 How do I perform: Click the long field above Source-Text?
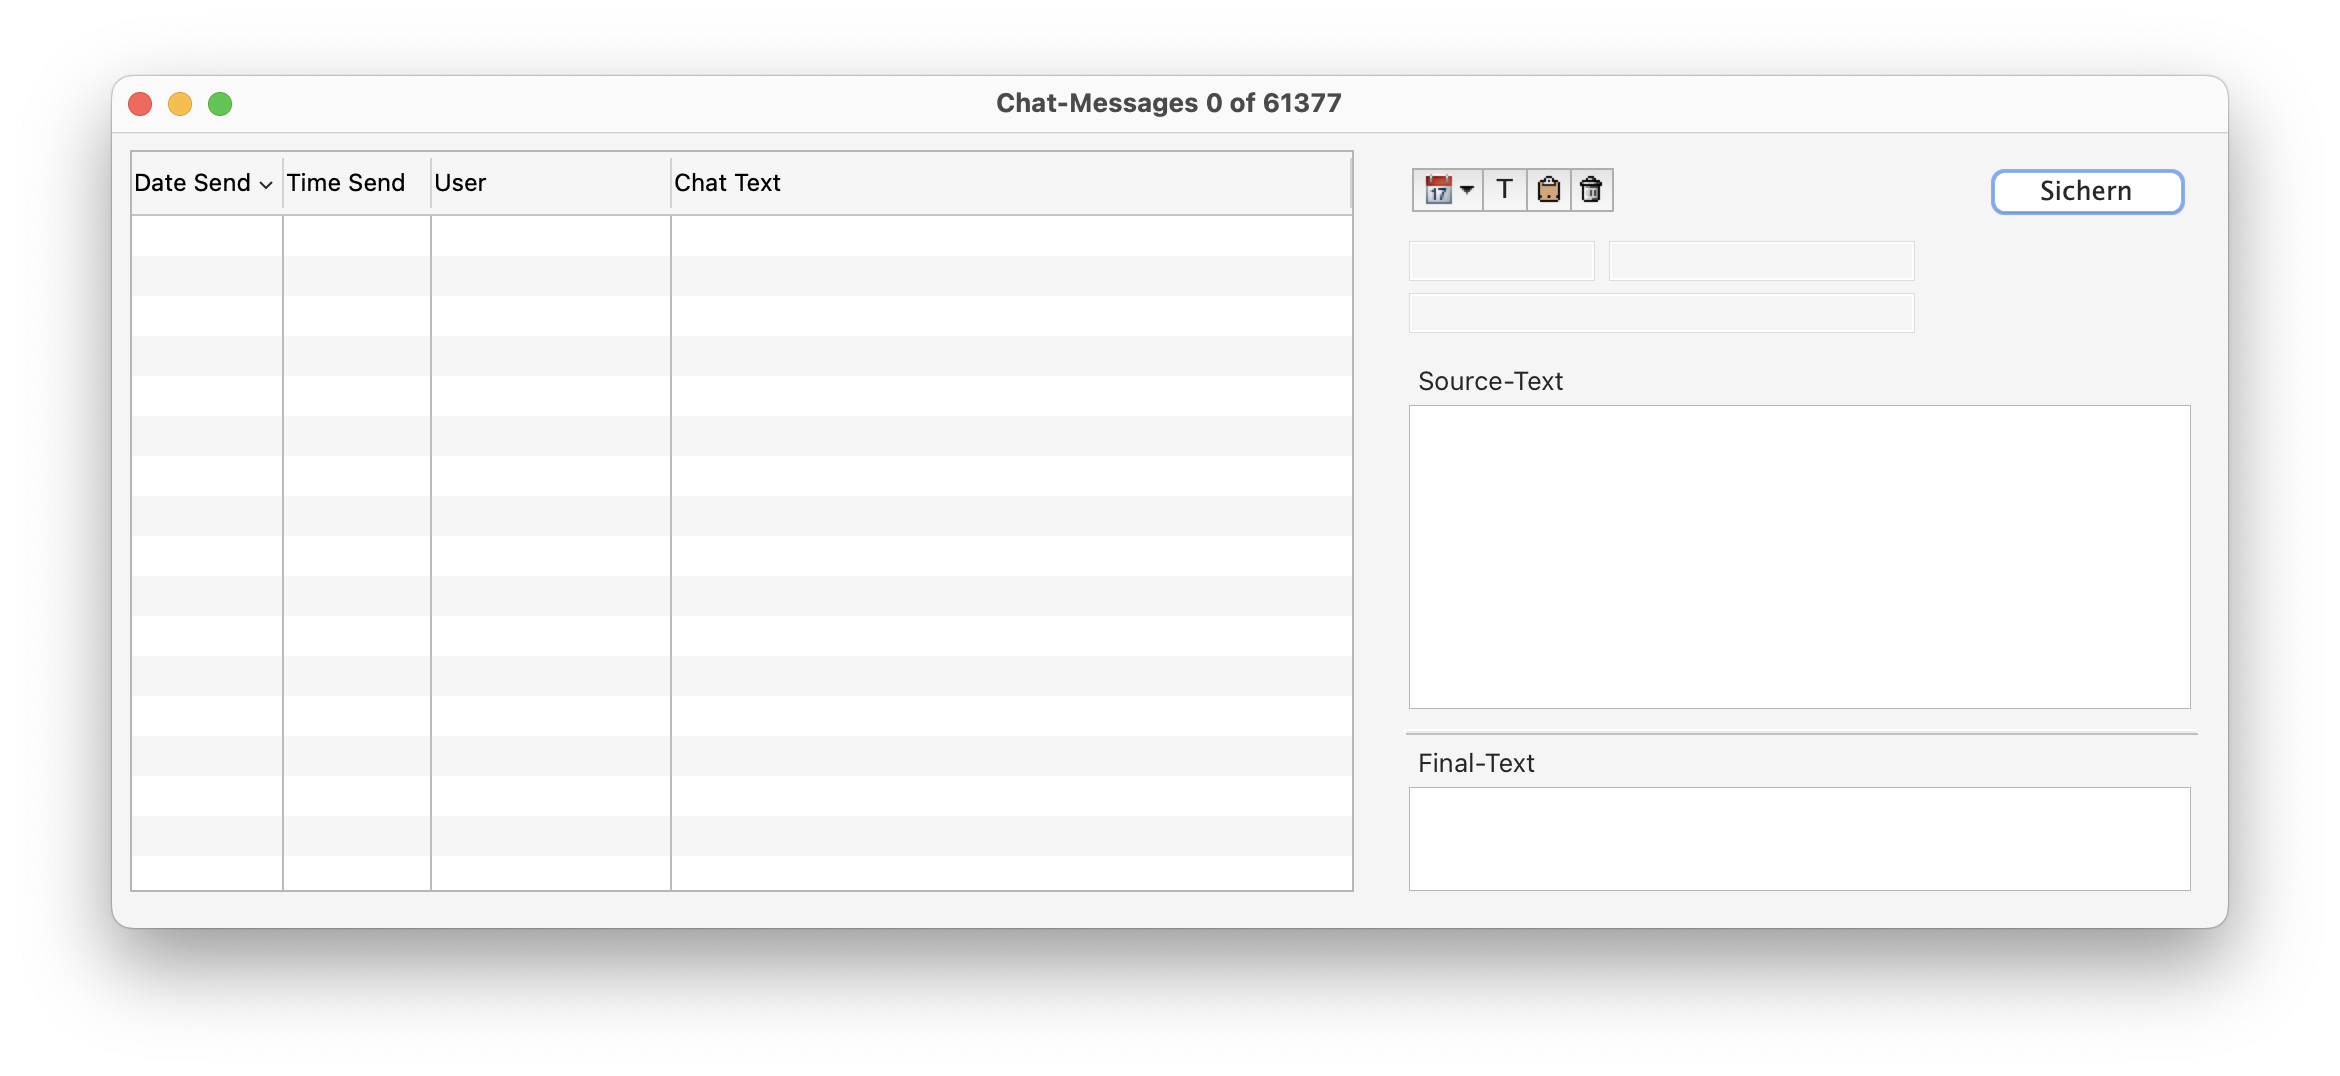1661,313
